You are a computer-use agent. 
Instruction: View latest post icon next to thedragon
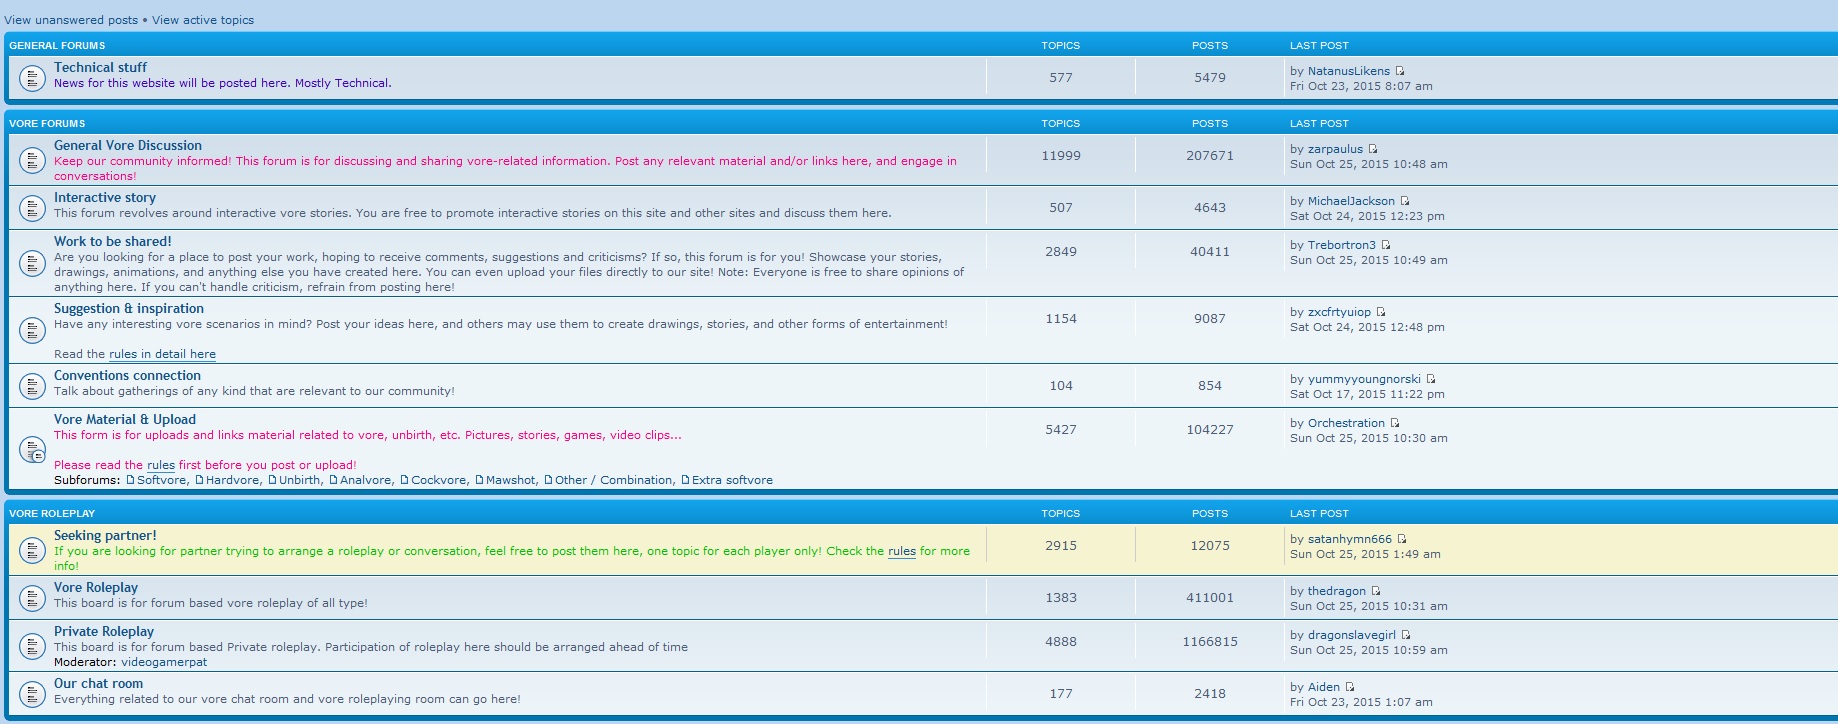(x=1376, y=591)
